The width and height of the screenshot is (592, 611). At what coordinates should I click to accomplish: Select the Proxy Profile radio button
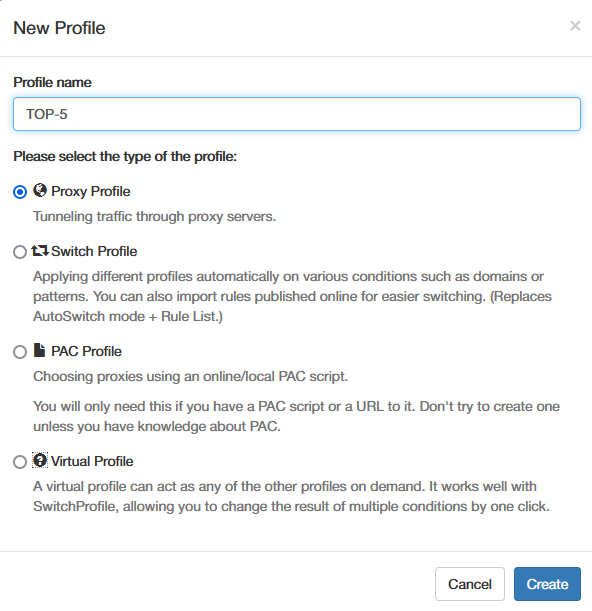click(x=20, y=192)
